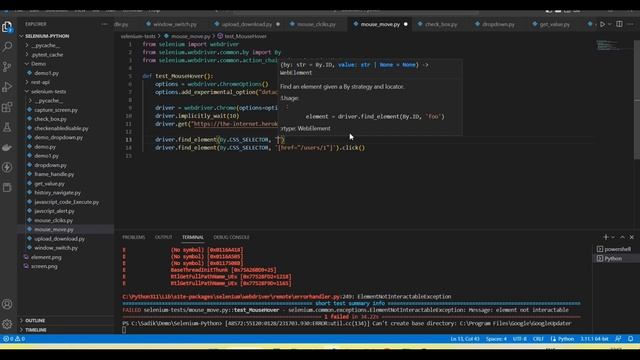This screenshot has height=360, width=640.
Task: Open the new terminal launch profile dropdown
Action: coord(613,237)
